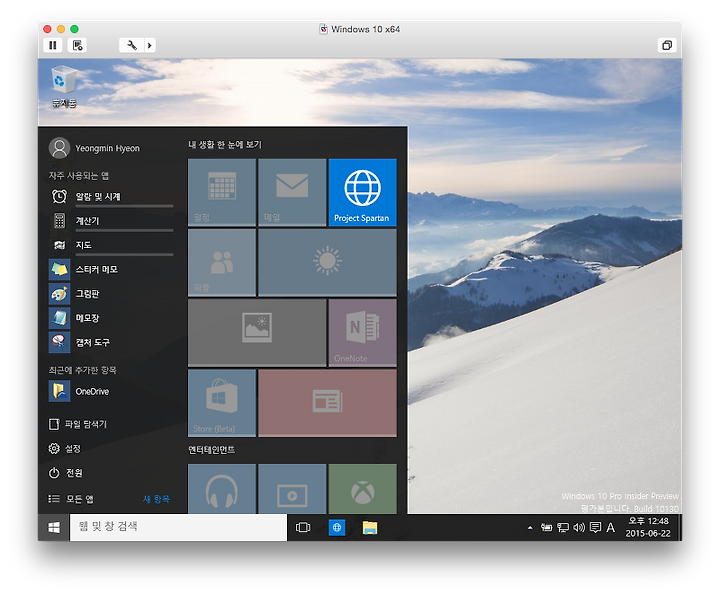
Task: Click 엔터테인먼트 group title
Action: click(212, 450)
